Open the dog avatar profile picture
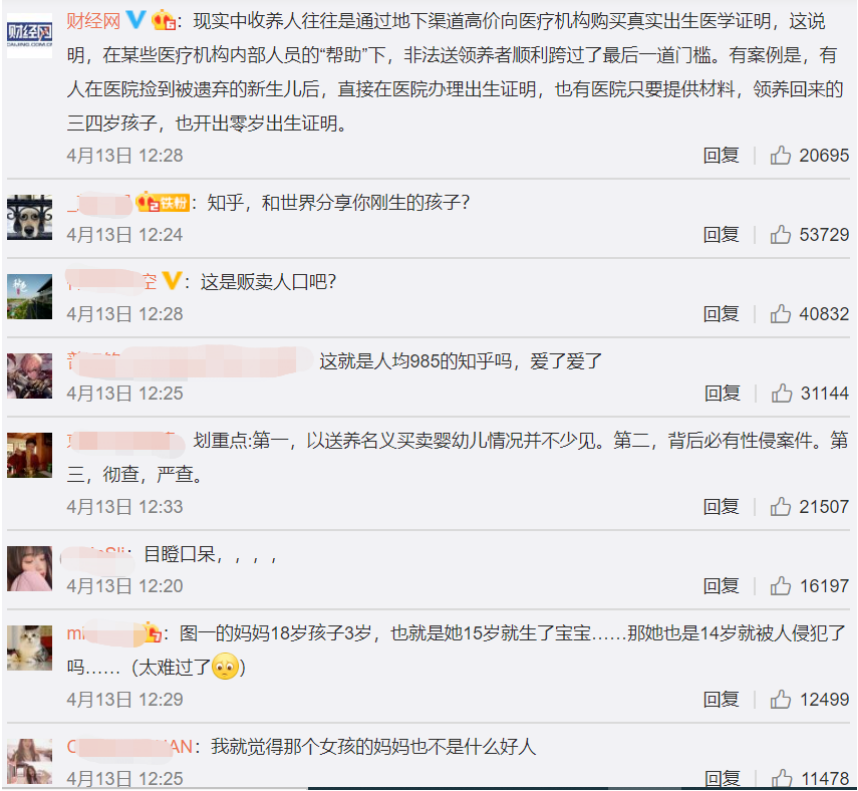Viewport: 858px width, 791px height. (x=30, y=217)
